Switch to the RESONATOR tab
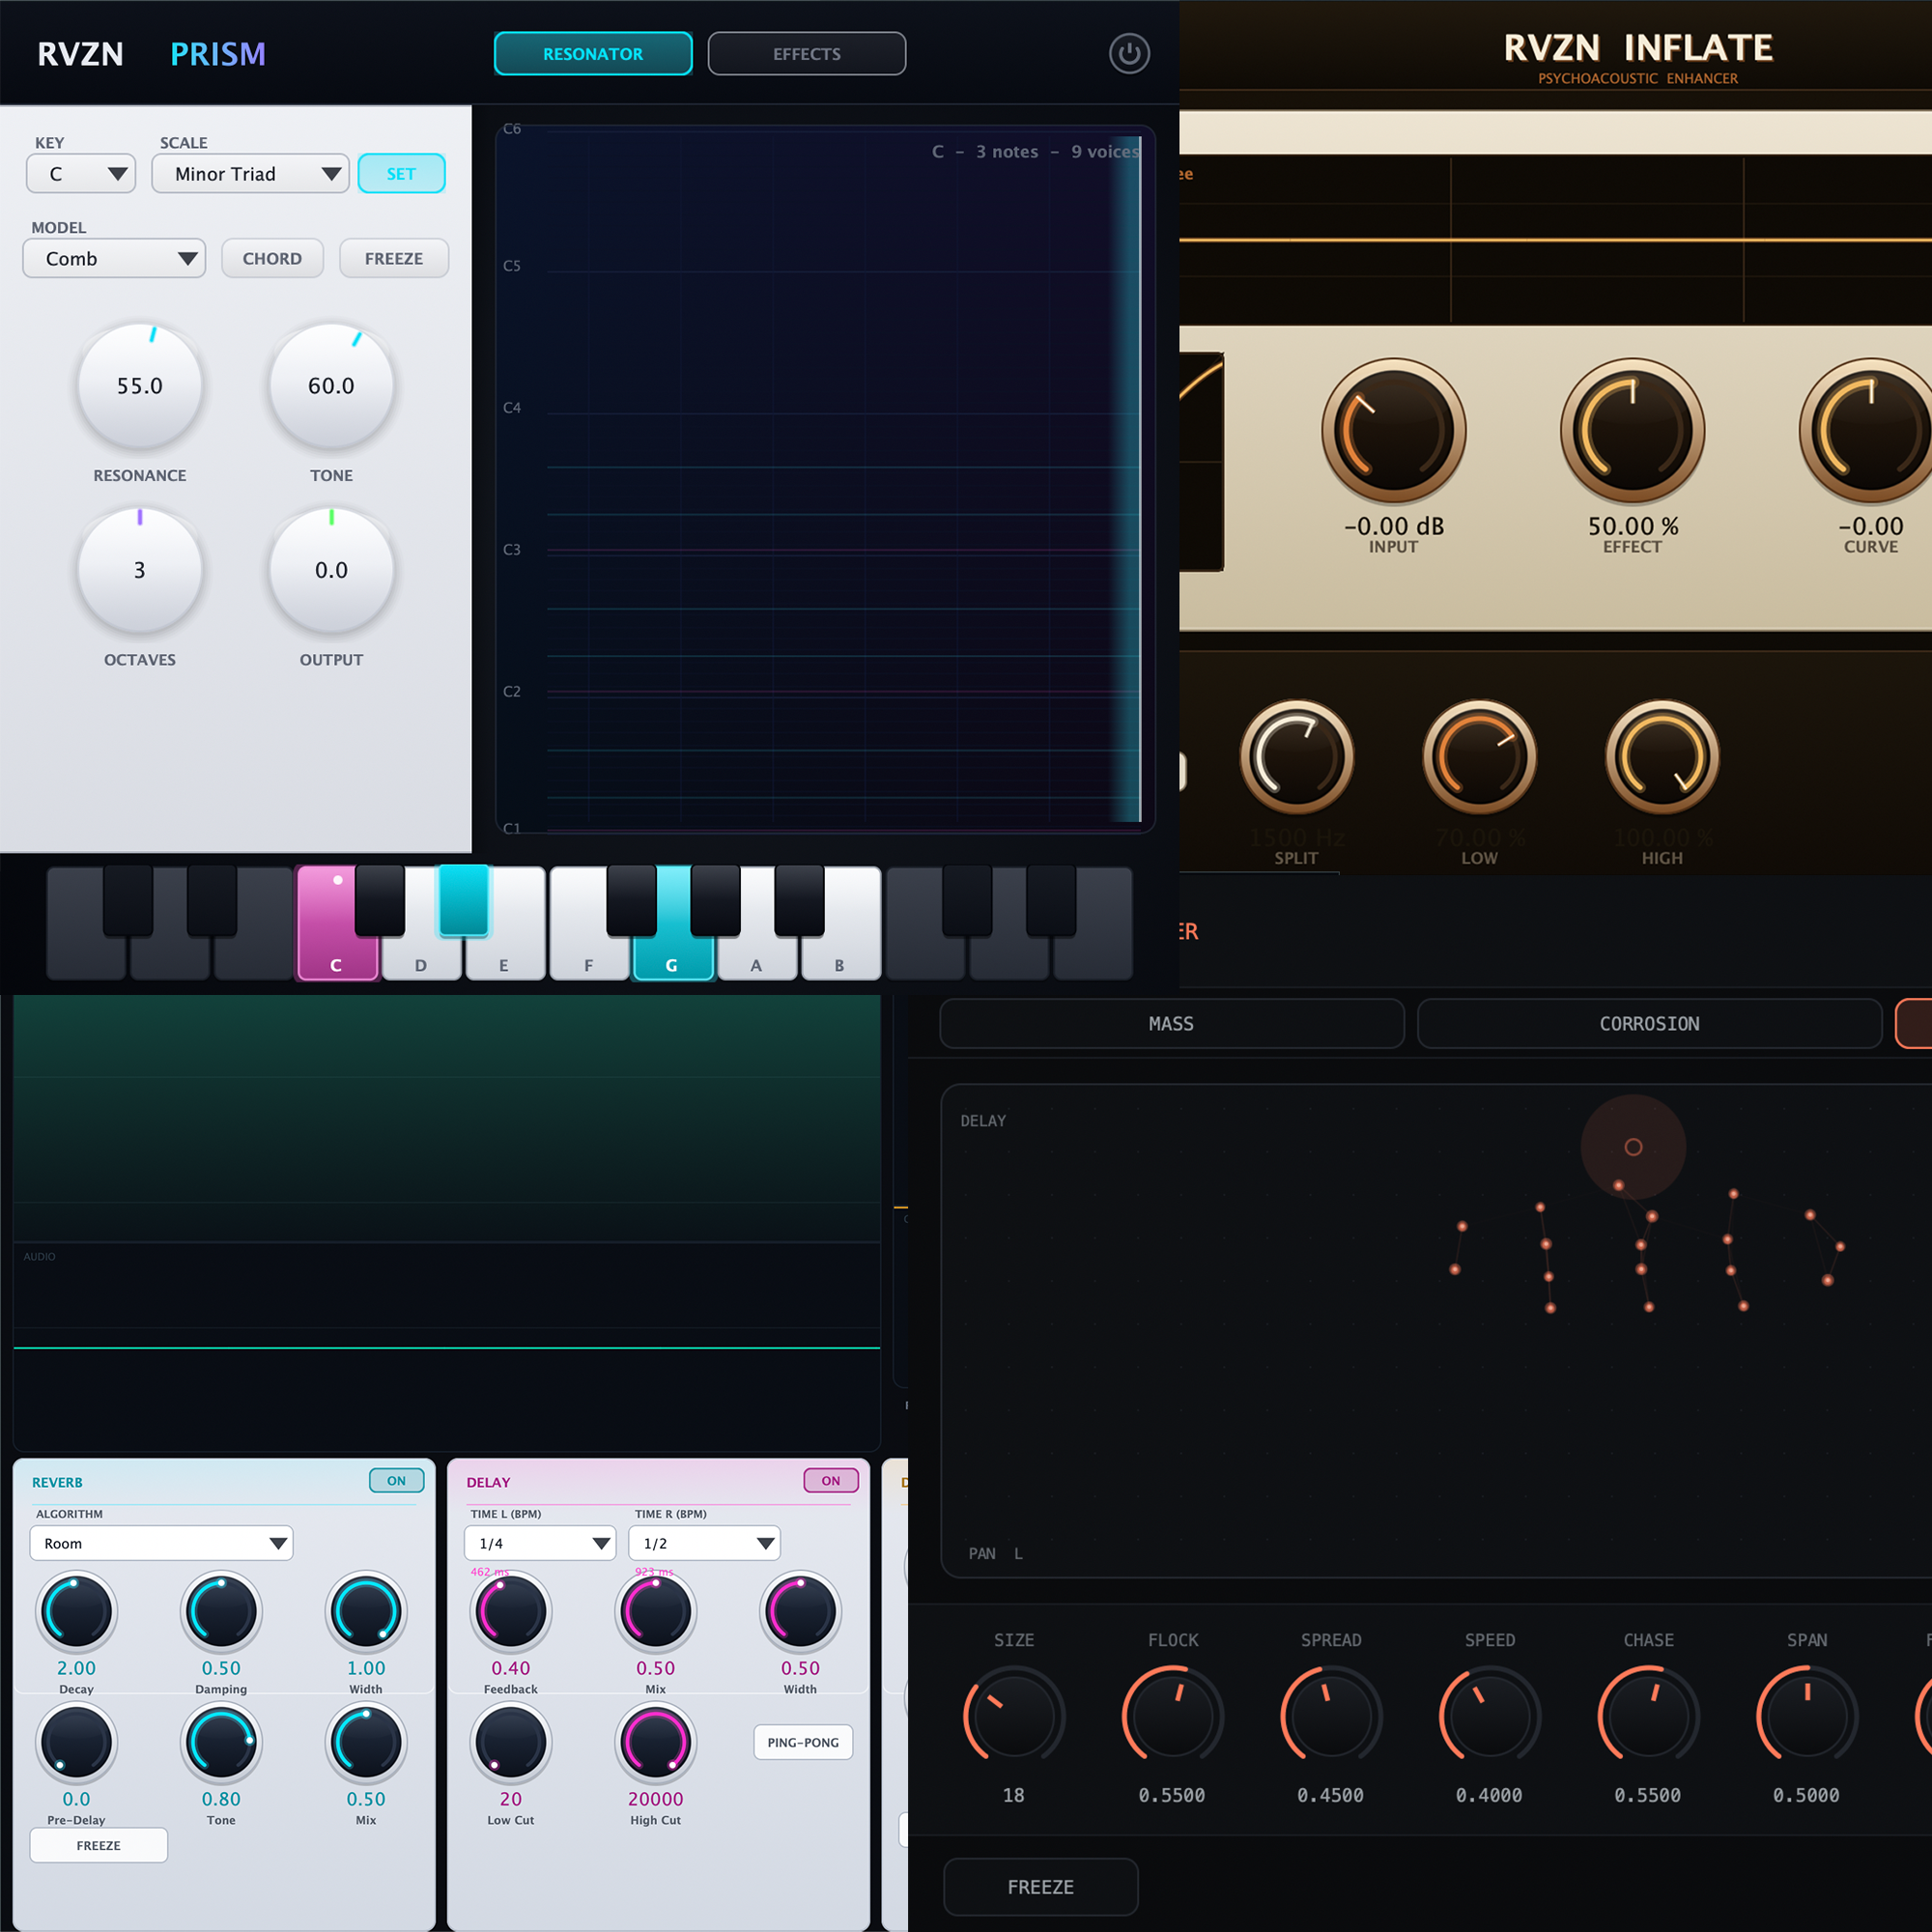Image resolution: width=1932 pixels, height=1932 pixels. click(x=593, y=54)
